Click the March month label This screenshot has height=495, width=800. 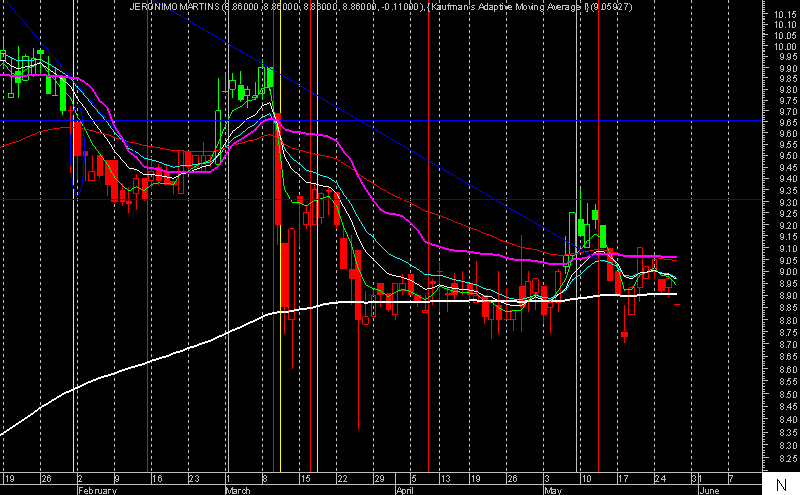pyautogui.click(x=238, y=490)
